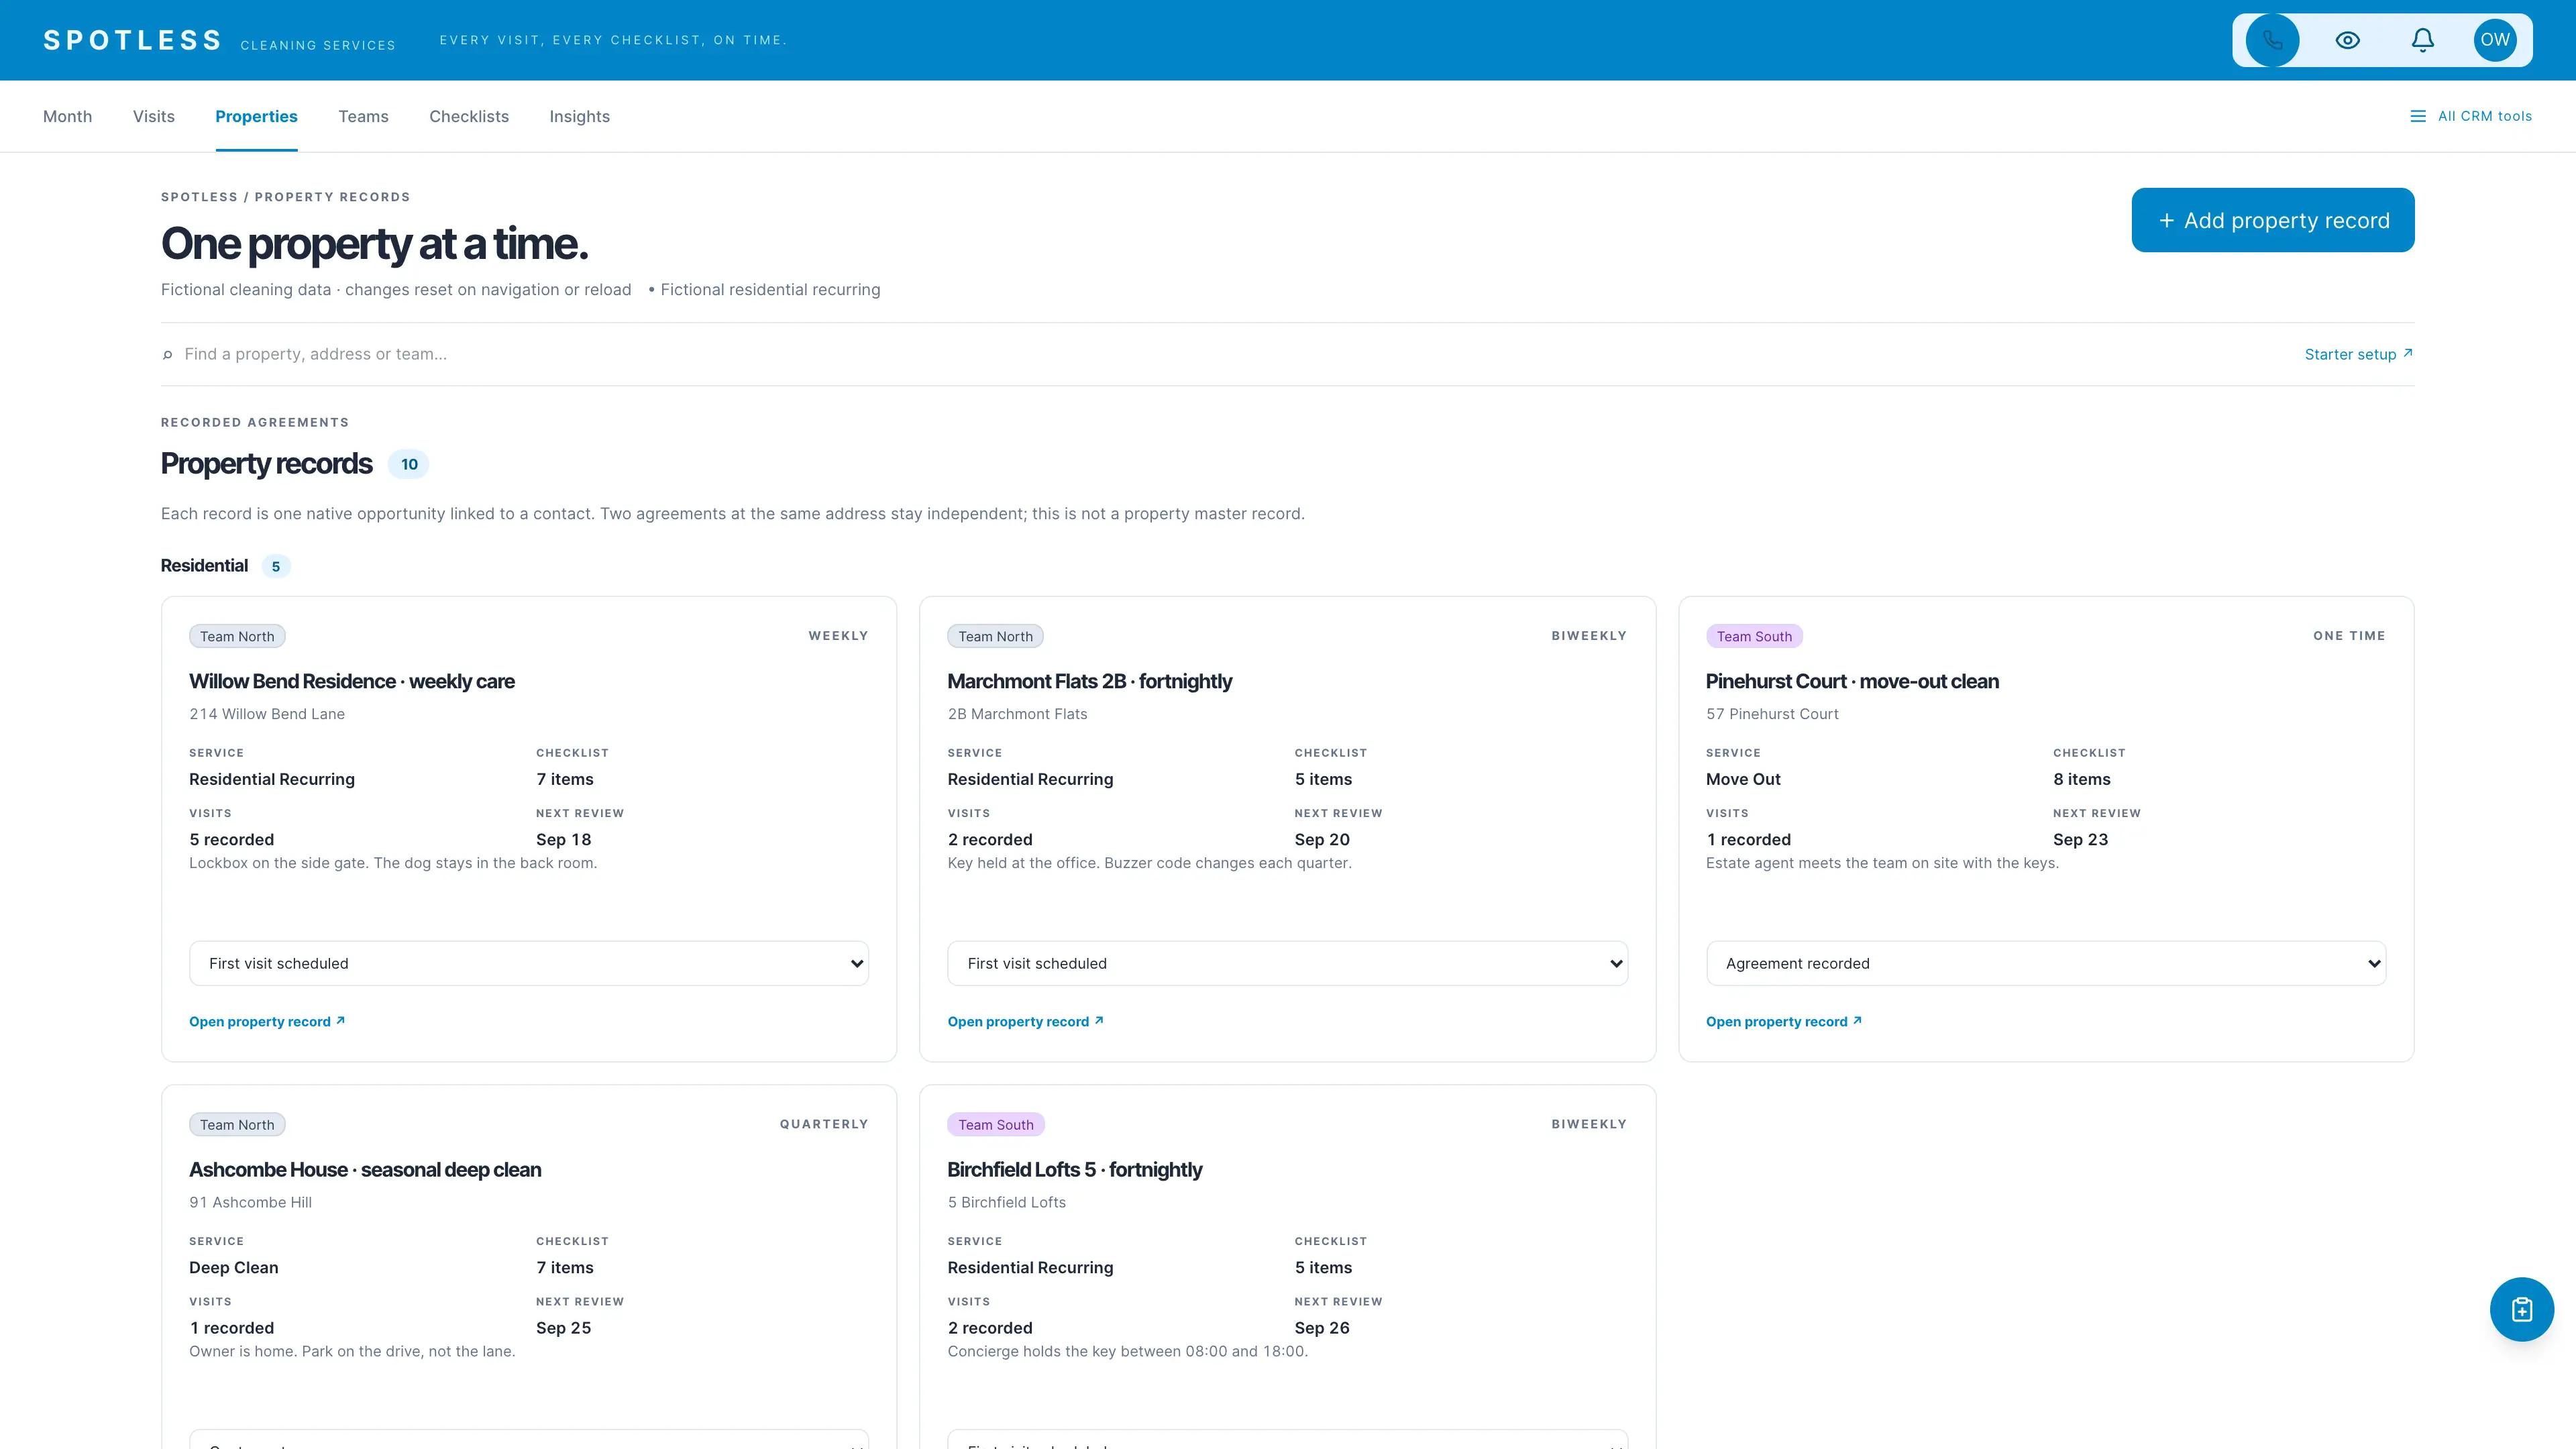2576x1449 pixels.
Task: Click the Residential count badge 5
Action: click(276, 566)
